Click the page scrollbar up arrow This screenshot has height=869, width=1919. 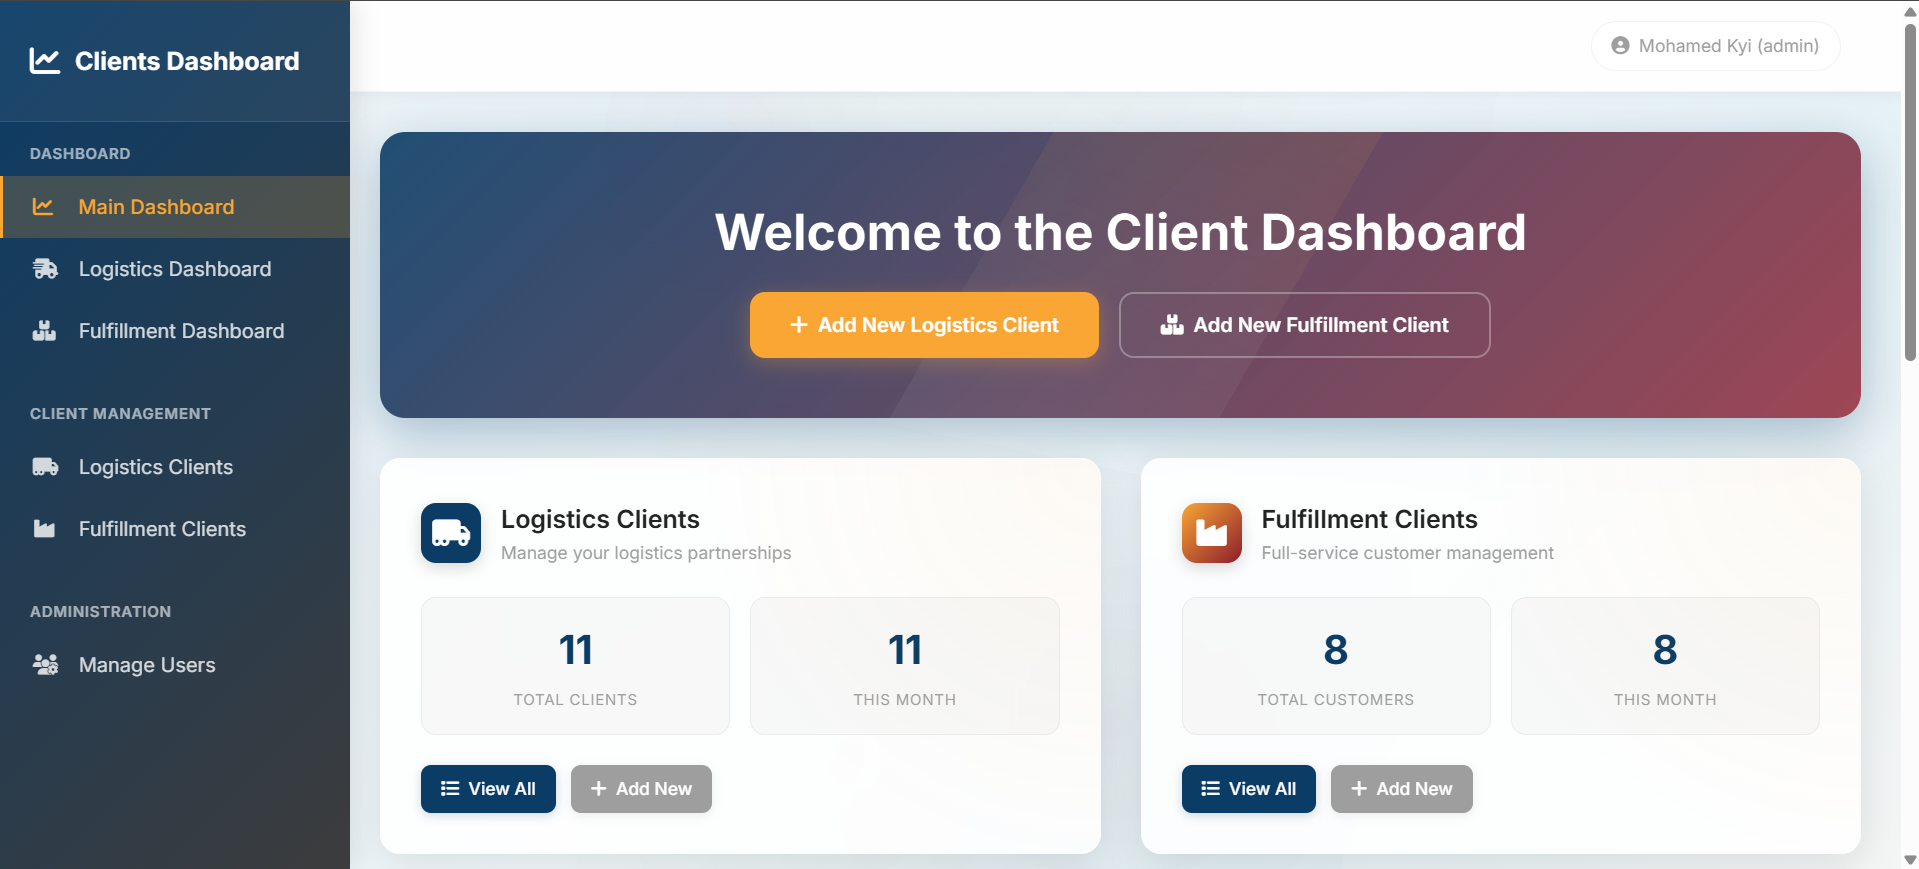pos(1910,11)
